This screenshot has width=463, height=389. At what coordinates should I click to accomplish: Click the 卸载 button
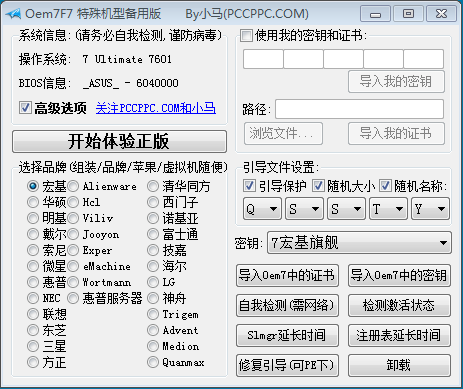pos(399,365)
